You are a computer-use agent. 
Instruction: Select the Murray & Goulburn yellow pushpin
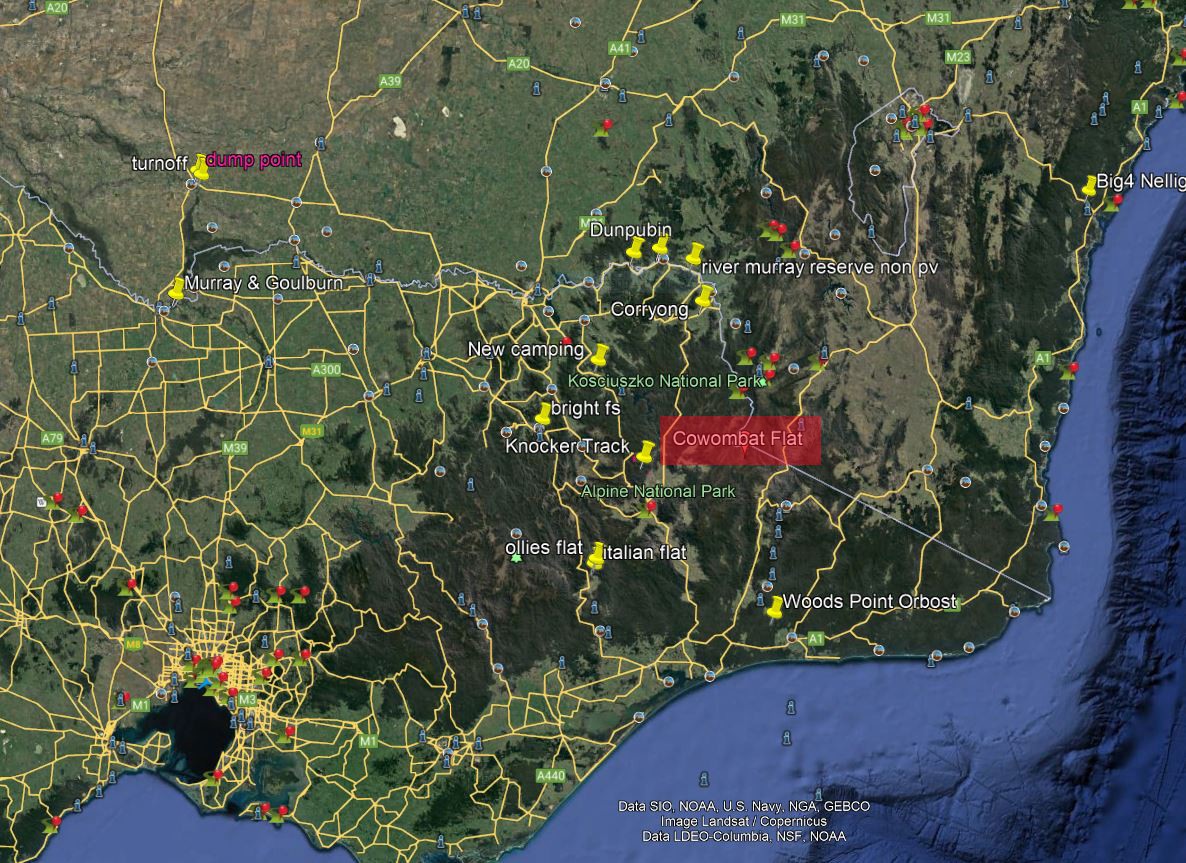[177, 288]
